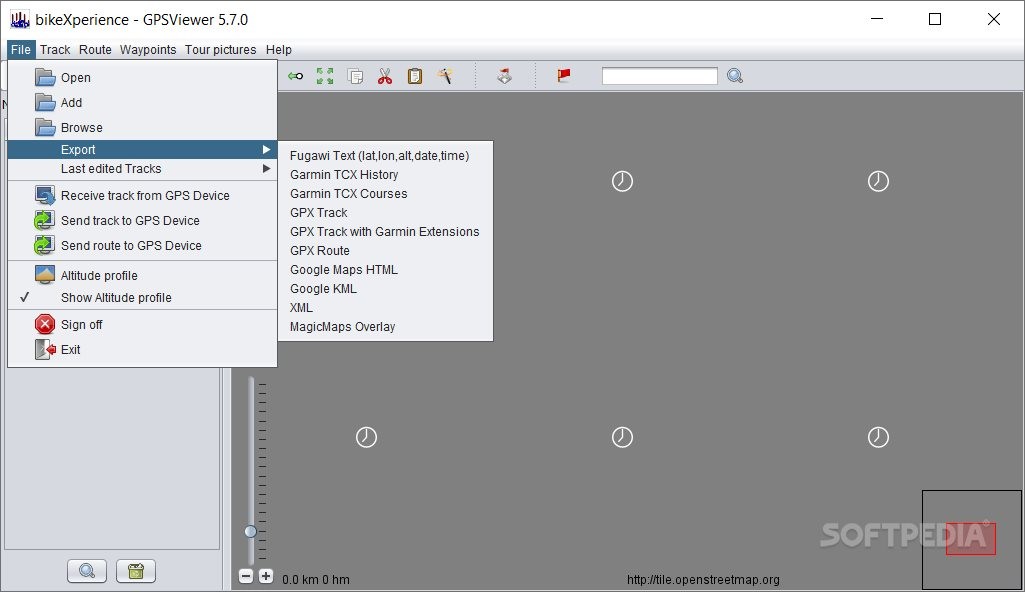Click the zoom out minus icon on map
The height and width of the screenshot is (592, 1025).
coord(246,576)
